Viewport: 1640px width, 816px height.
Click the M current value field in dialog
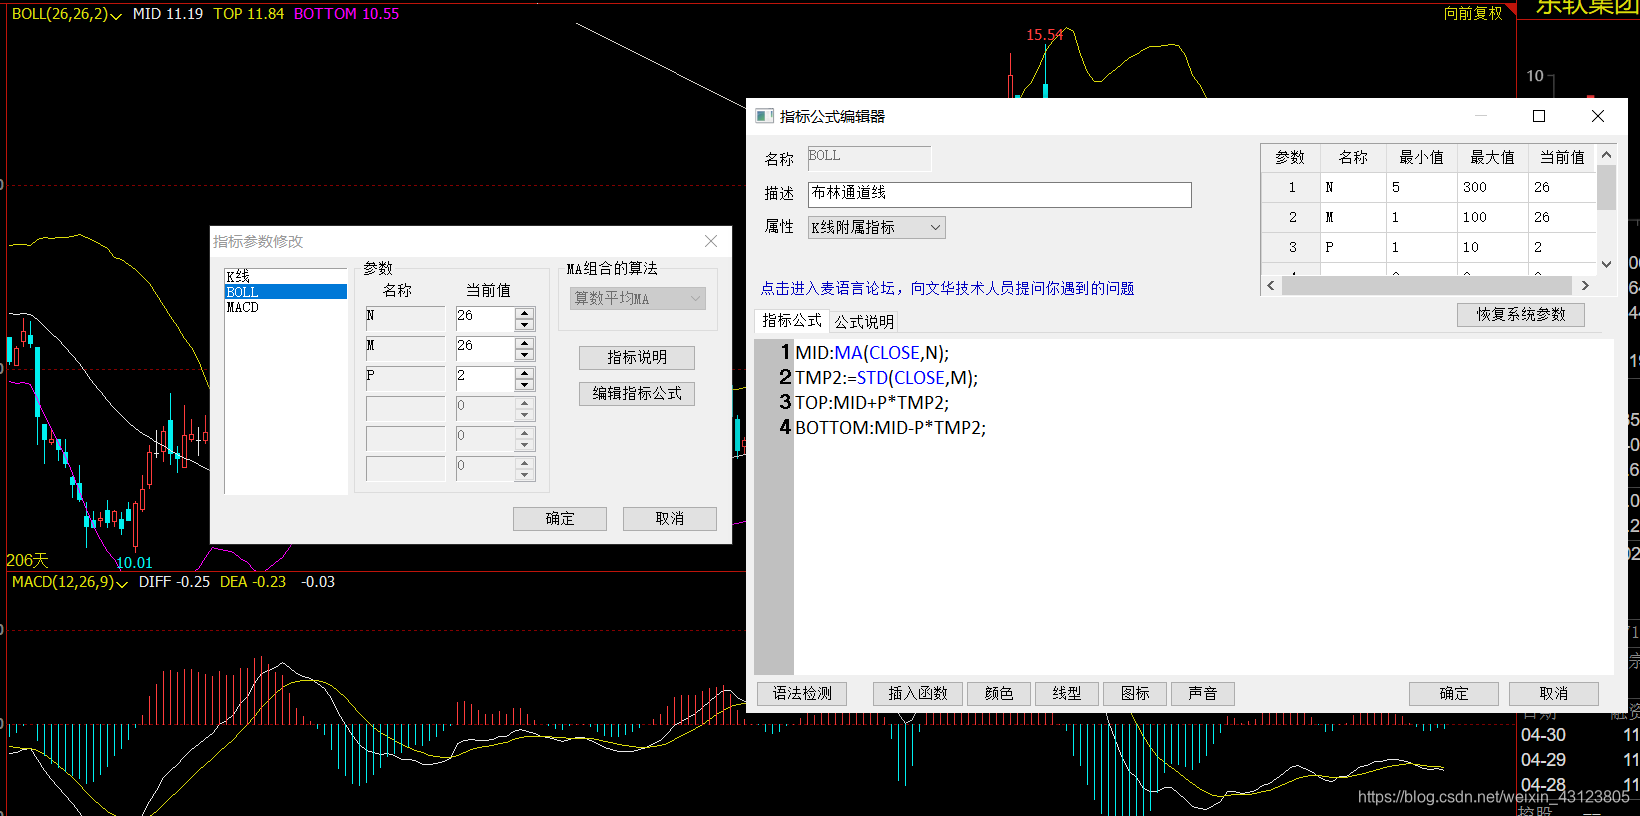pyautogui.click(x=485, y=349)
